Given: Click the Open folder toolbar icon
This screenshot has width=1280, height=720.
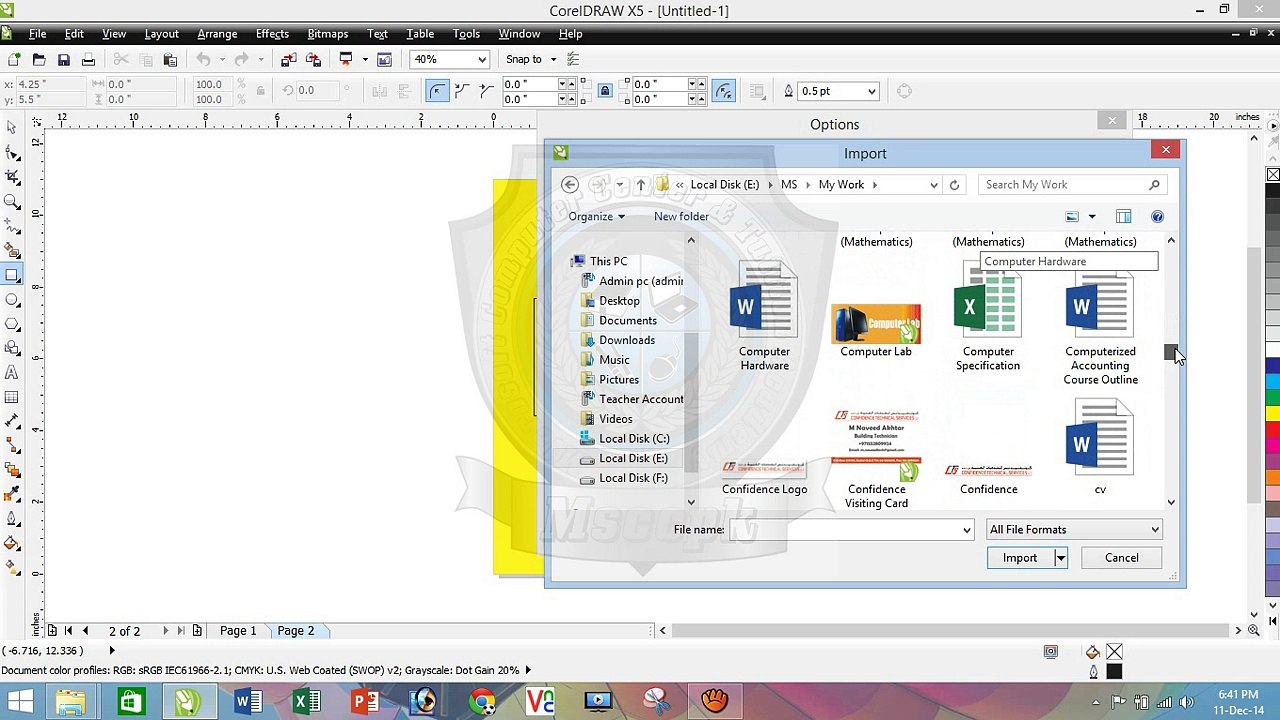Looking at the screenshot, I should [x=39, y=60].
